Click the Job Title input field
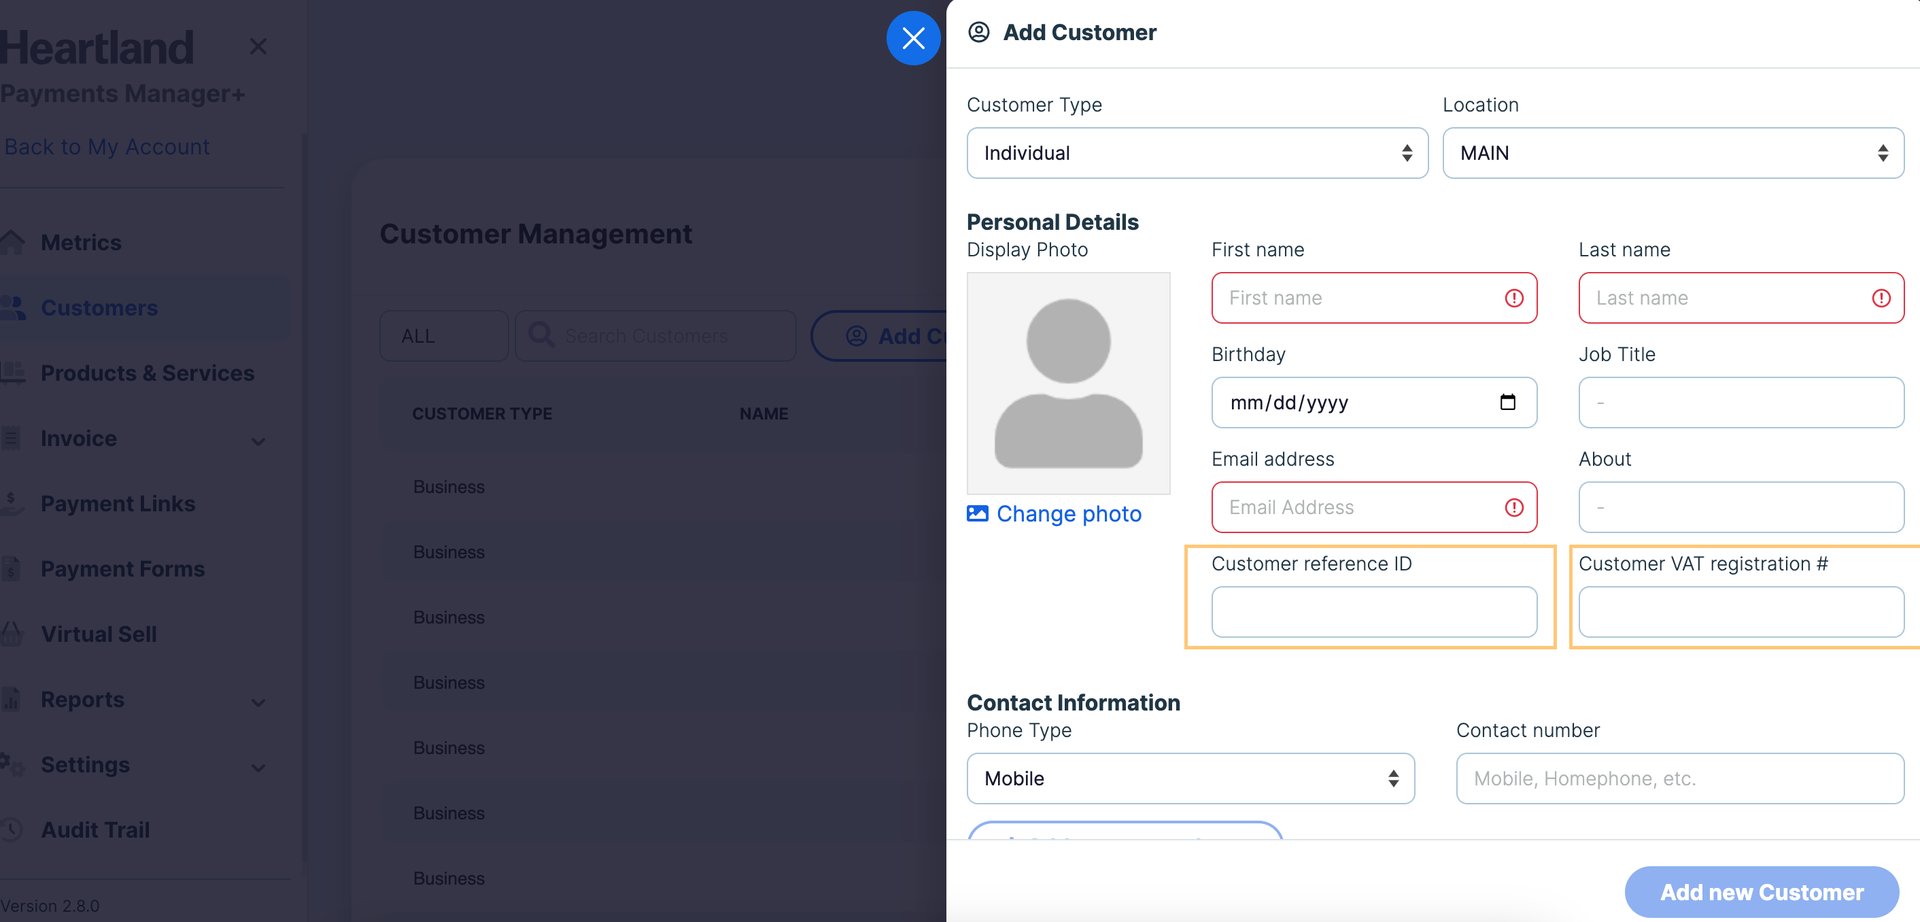The width and height of the screenshot is (1920, 922). (1741, 402)
